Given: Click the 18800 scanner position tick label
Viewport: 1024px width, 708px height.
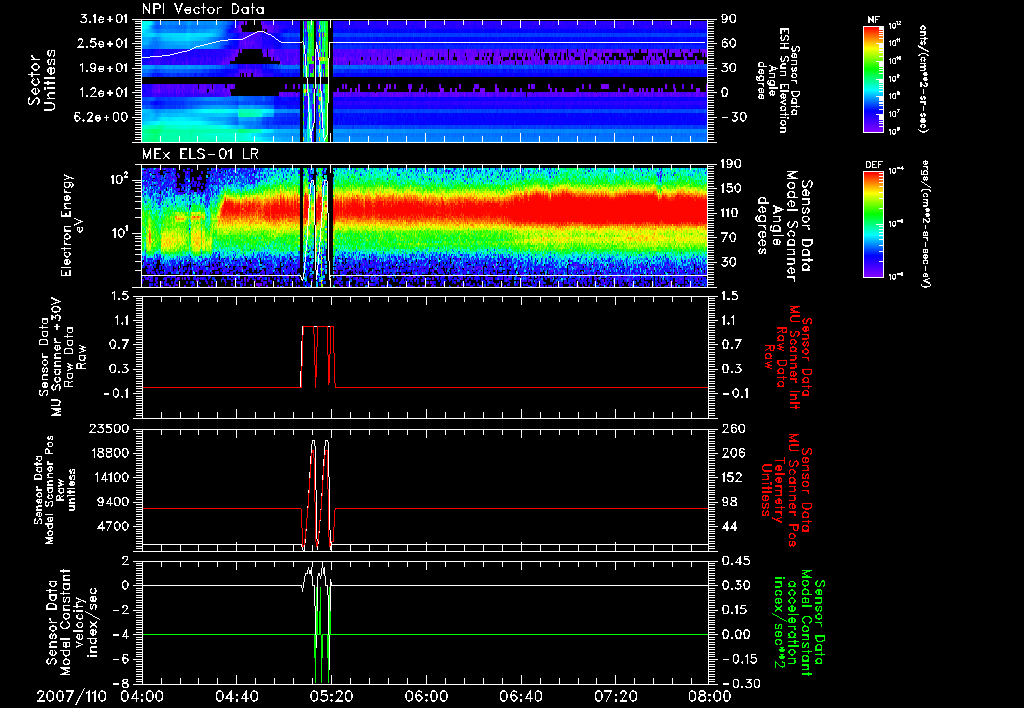Looking at the screenshot, I should pos(108,453).
